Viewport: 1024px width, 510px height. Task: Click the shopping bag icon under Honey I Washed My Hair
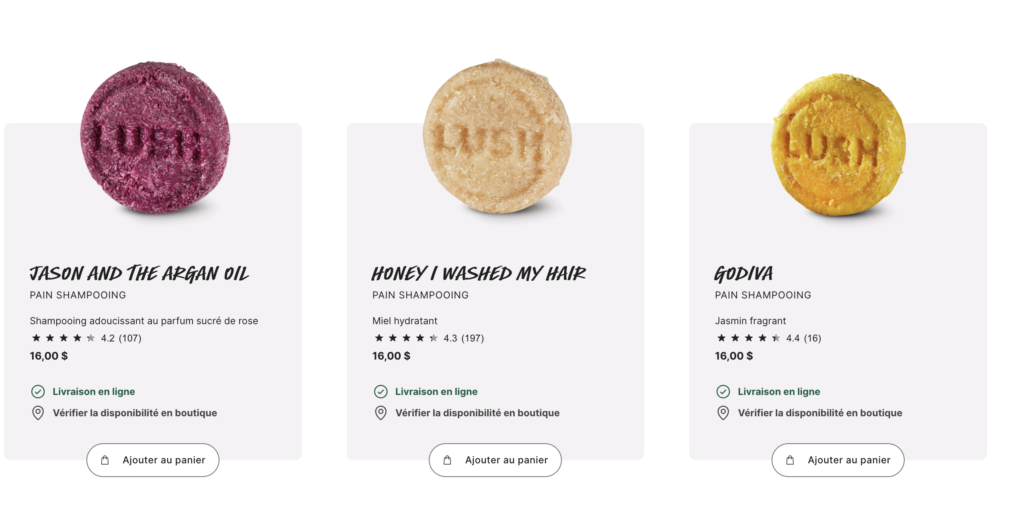[x=447, y=461]
